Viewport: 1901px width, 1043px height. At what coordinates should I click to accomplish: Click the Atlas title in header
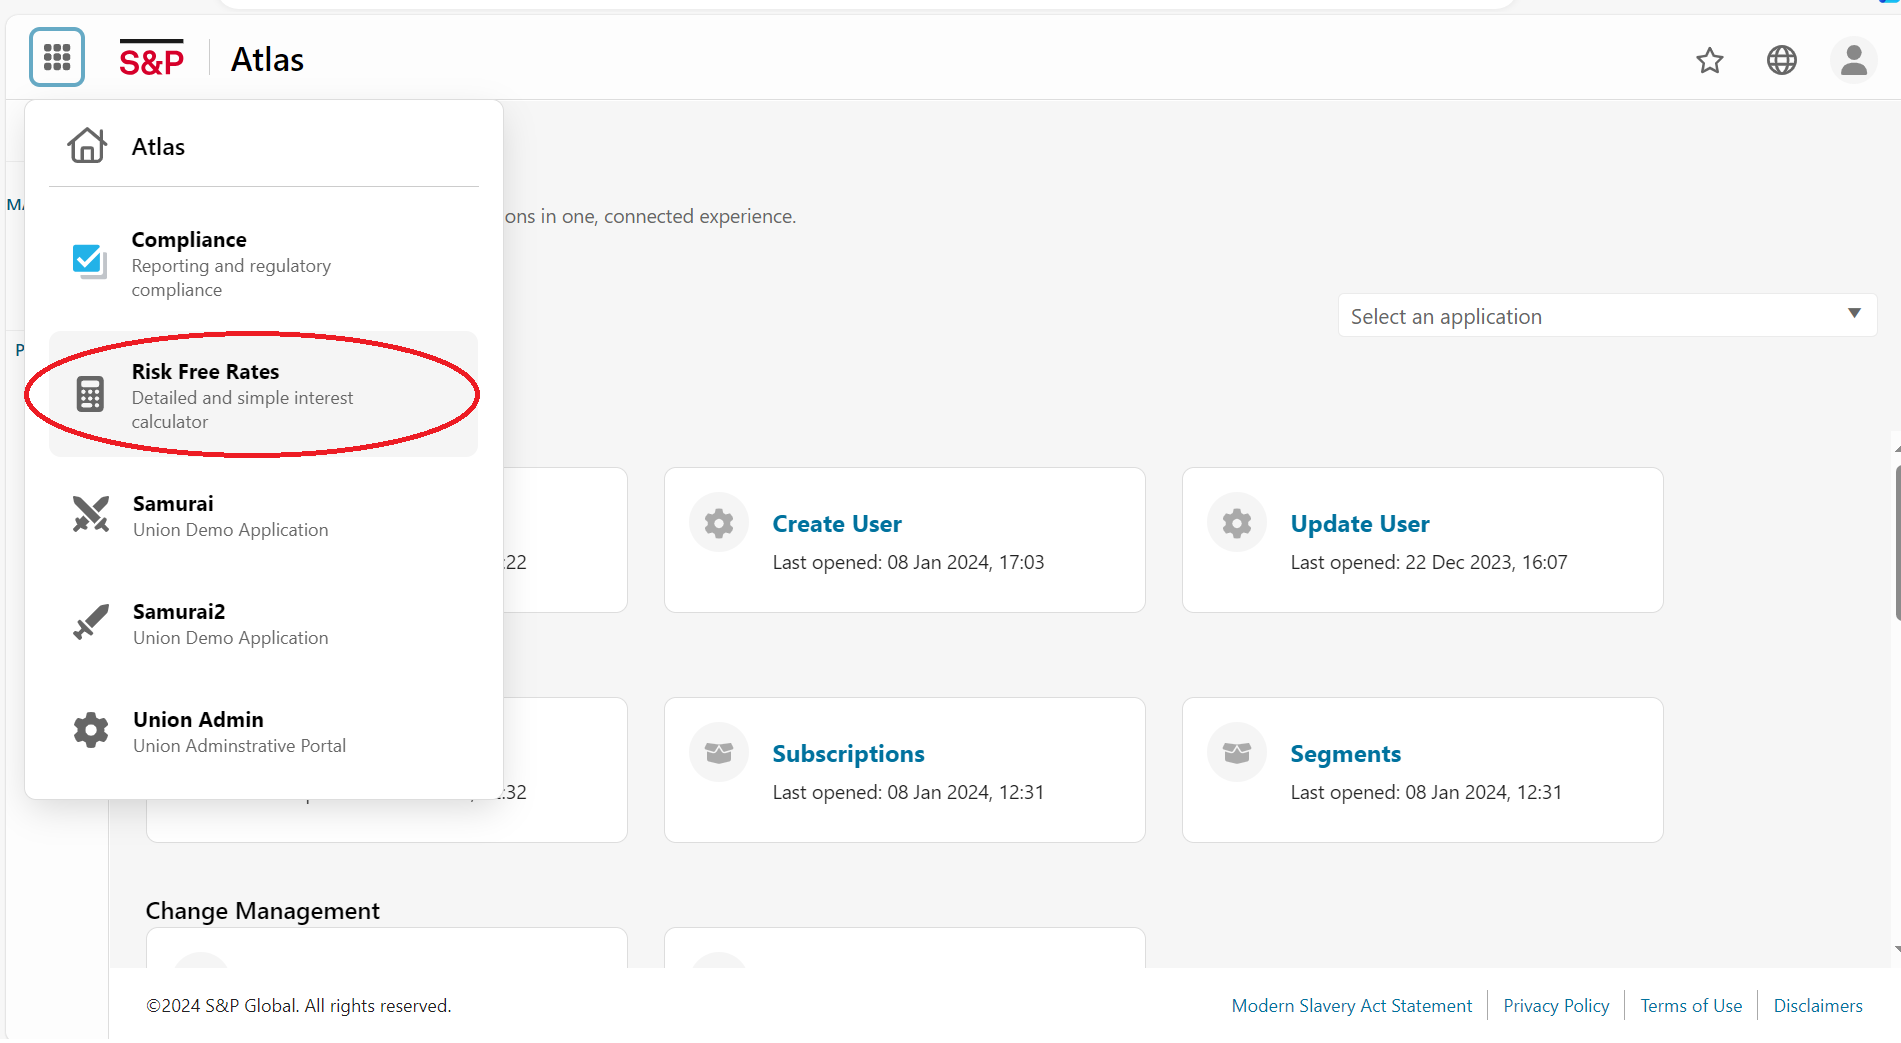(x=267, y=60)
